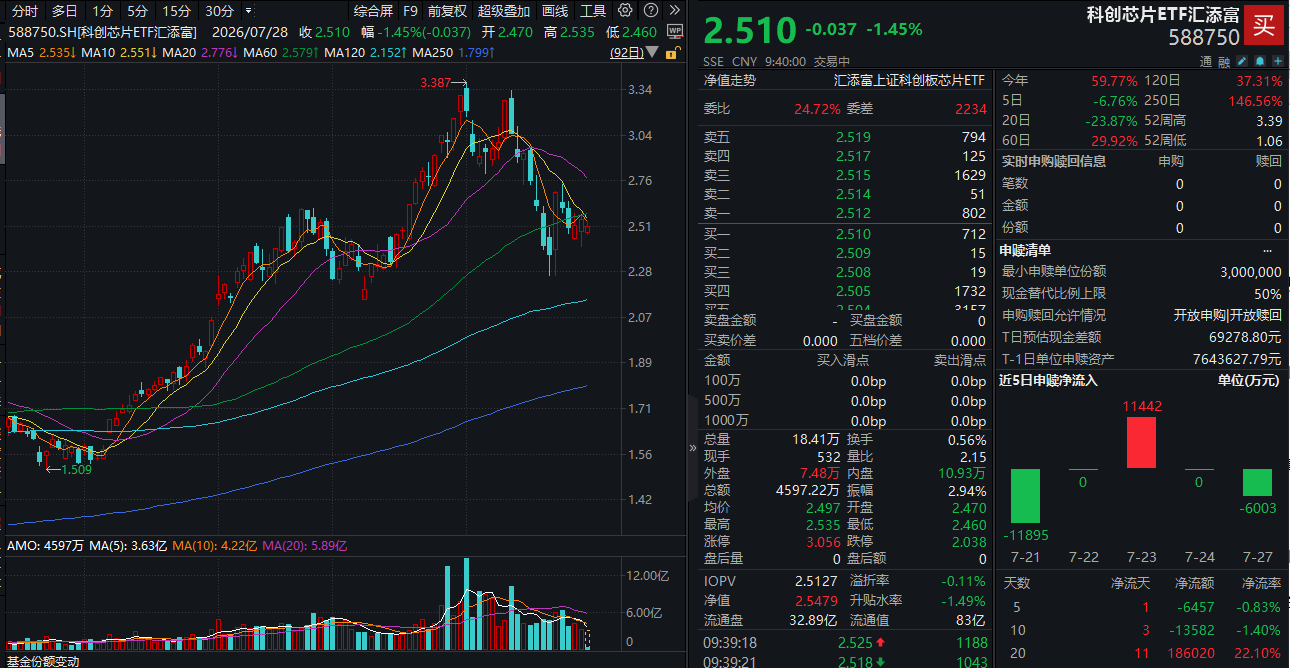Click the WP icon beside price header

pos(675,32)
